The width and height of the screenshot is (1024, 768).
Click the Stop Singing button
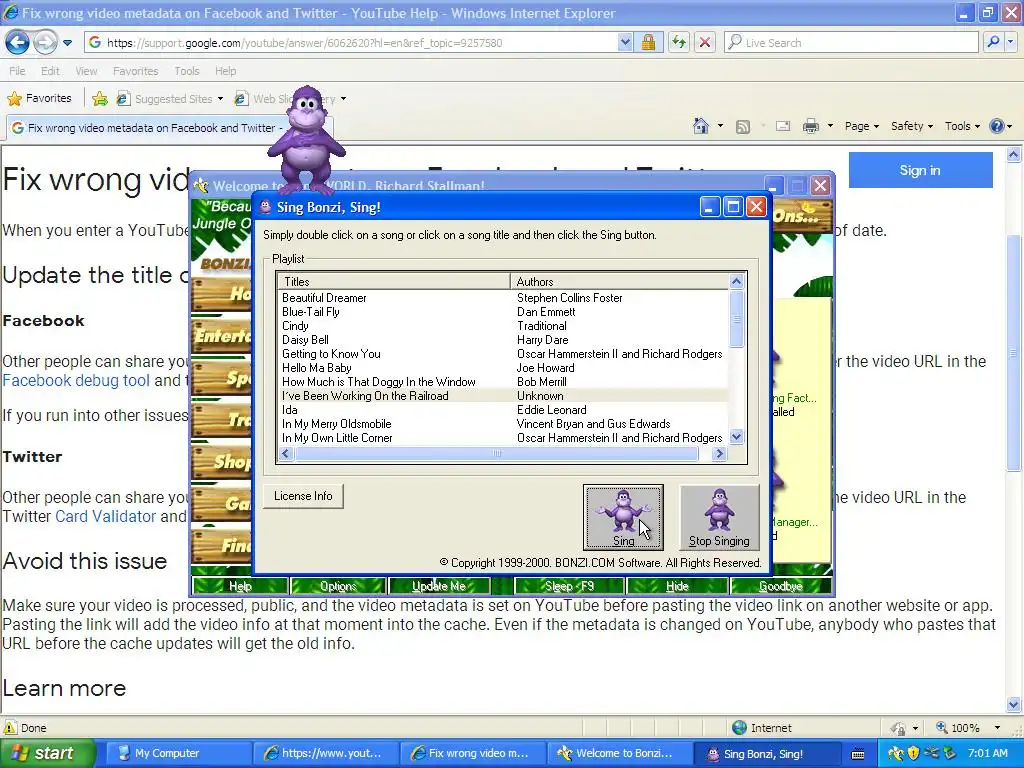click(719, 517)
